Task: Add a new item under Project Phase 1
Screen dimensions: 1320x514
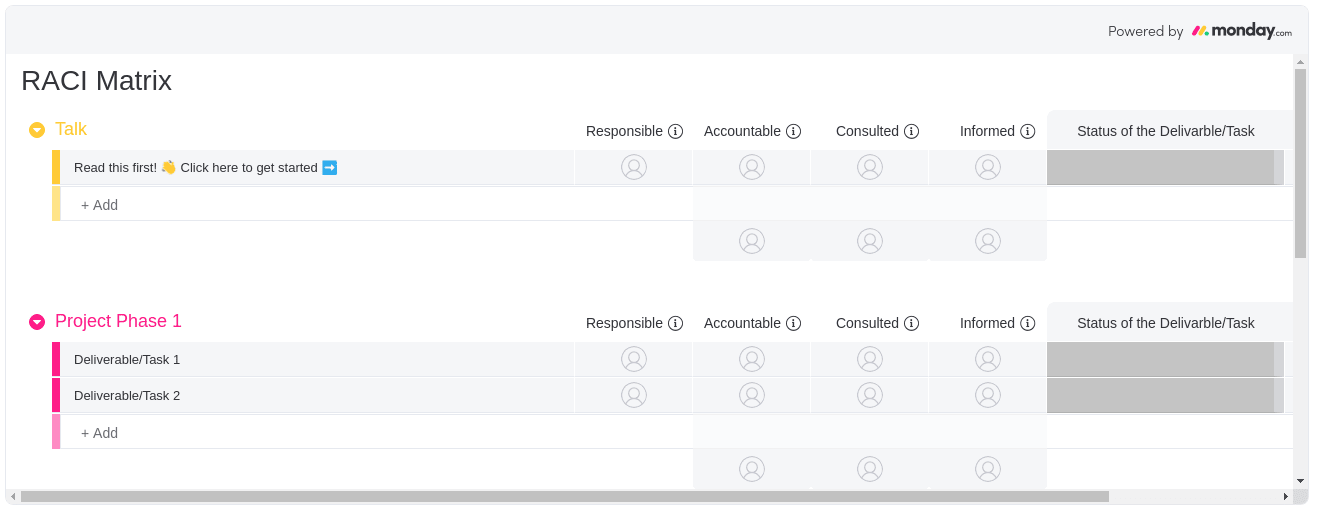Action: click(99, 433)
